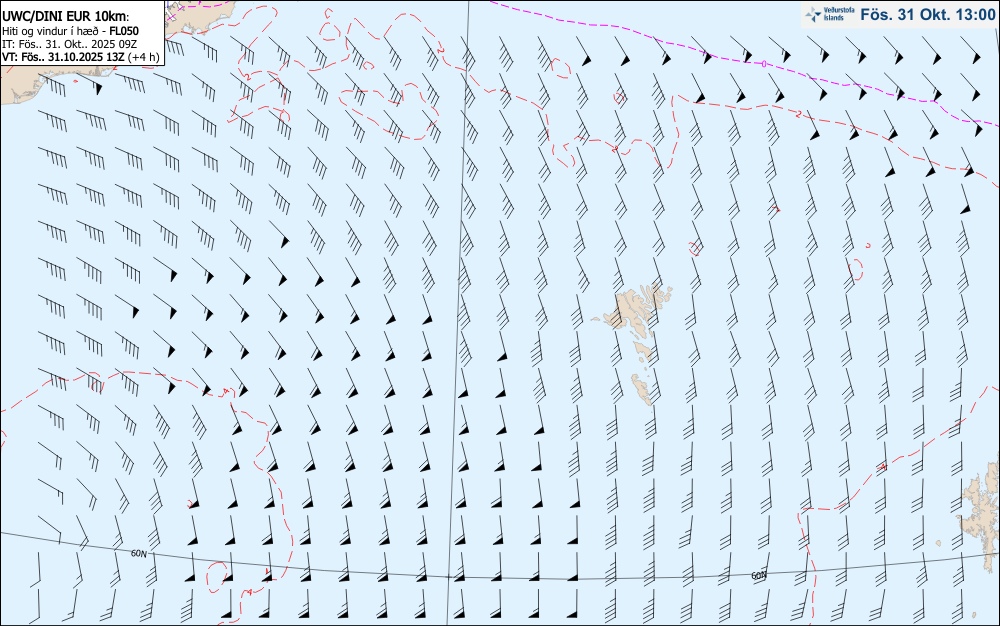
Task: Click the western 60N latitude label
Action: pyautogui.click(x=138, y=553)
